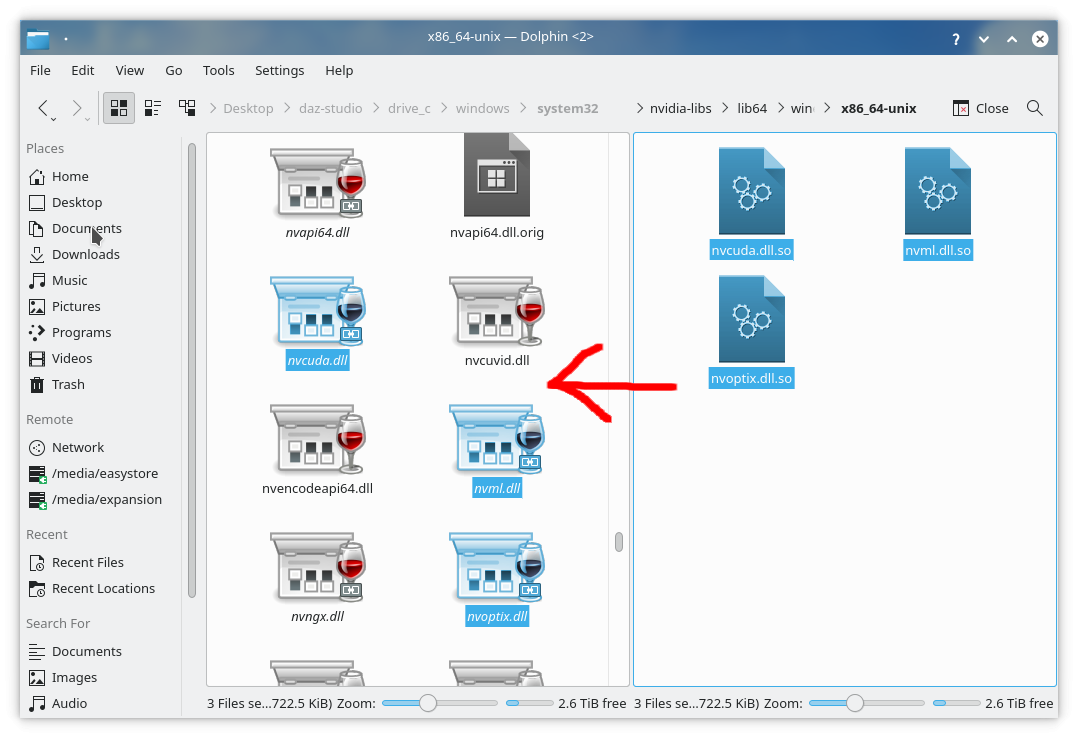
Task: Select nvml.dll in left pane
Action: (496, 439)
